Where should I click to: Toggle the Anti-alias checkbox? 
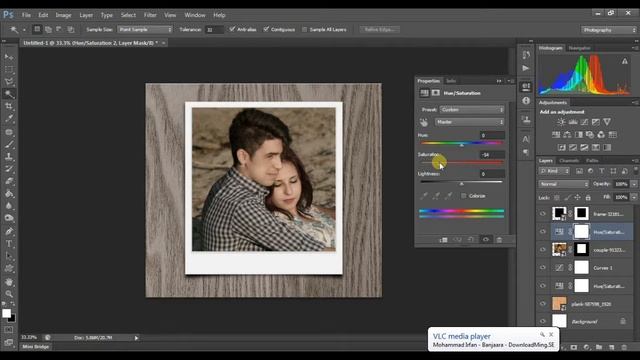click(x=232, y=29)
